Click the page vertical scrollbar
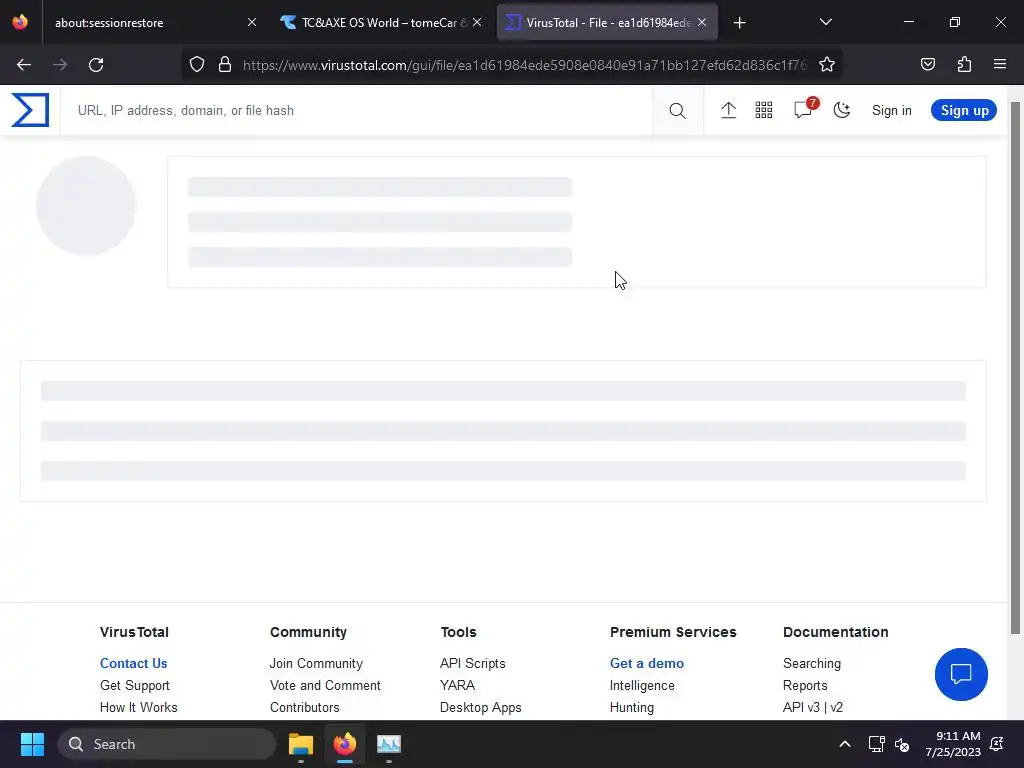Viewport: 1024px width, 768px height. pyautogui.click(x=1015, y=367)
